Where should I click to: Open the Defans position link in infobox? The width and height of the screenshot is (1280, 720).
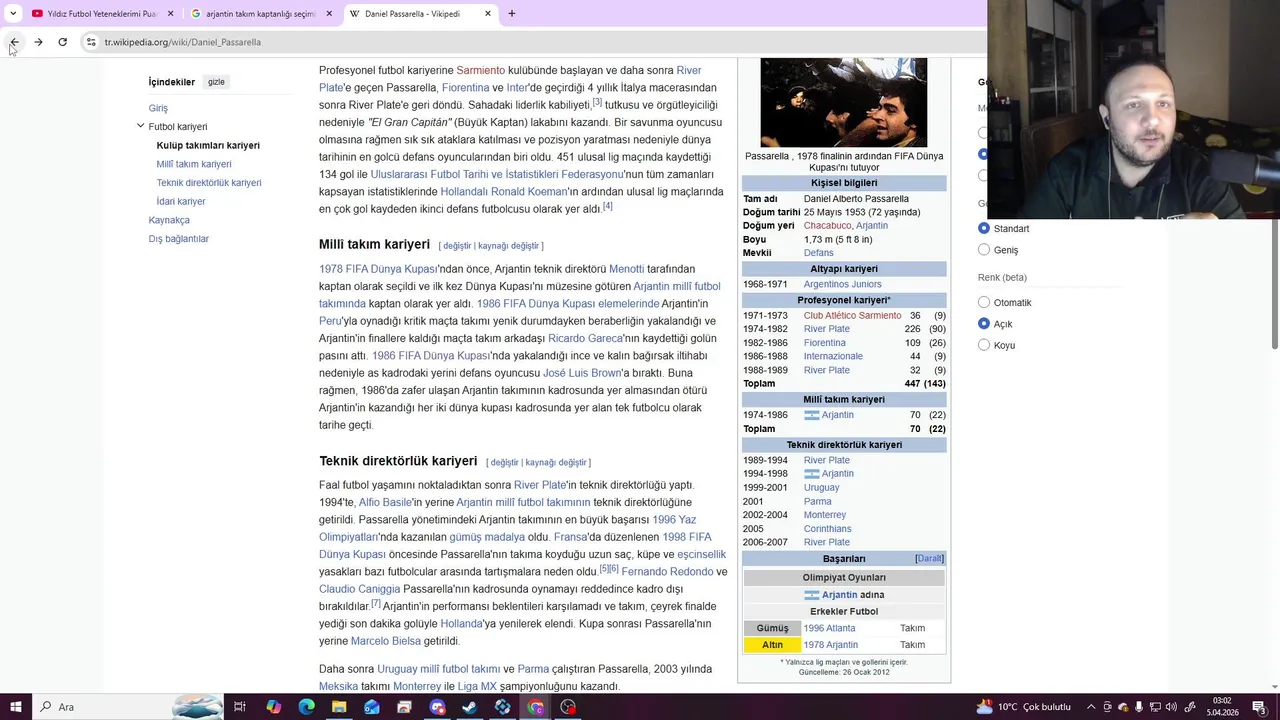click(819, 253)
